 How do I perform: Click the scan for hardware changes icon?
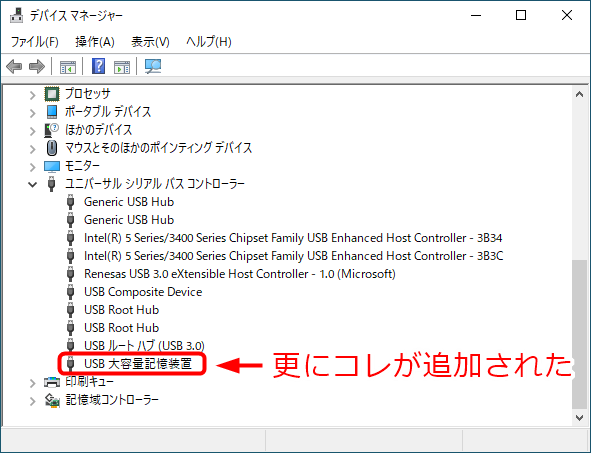point(153,67)
